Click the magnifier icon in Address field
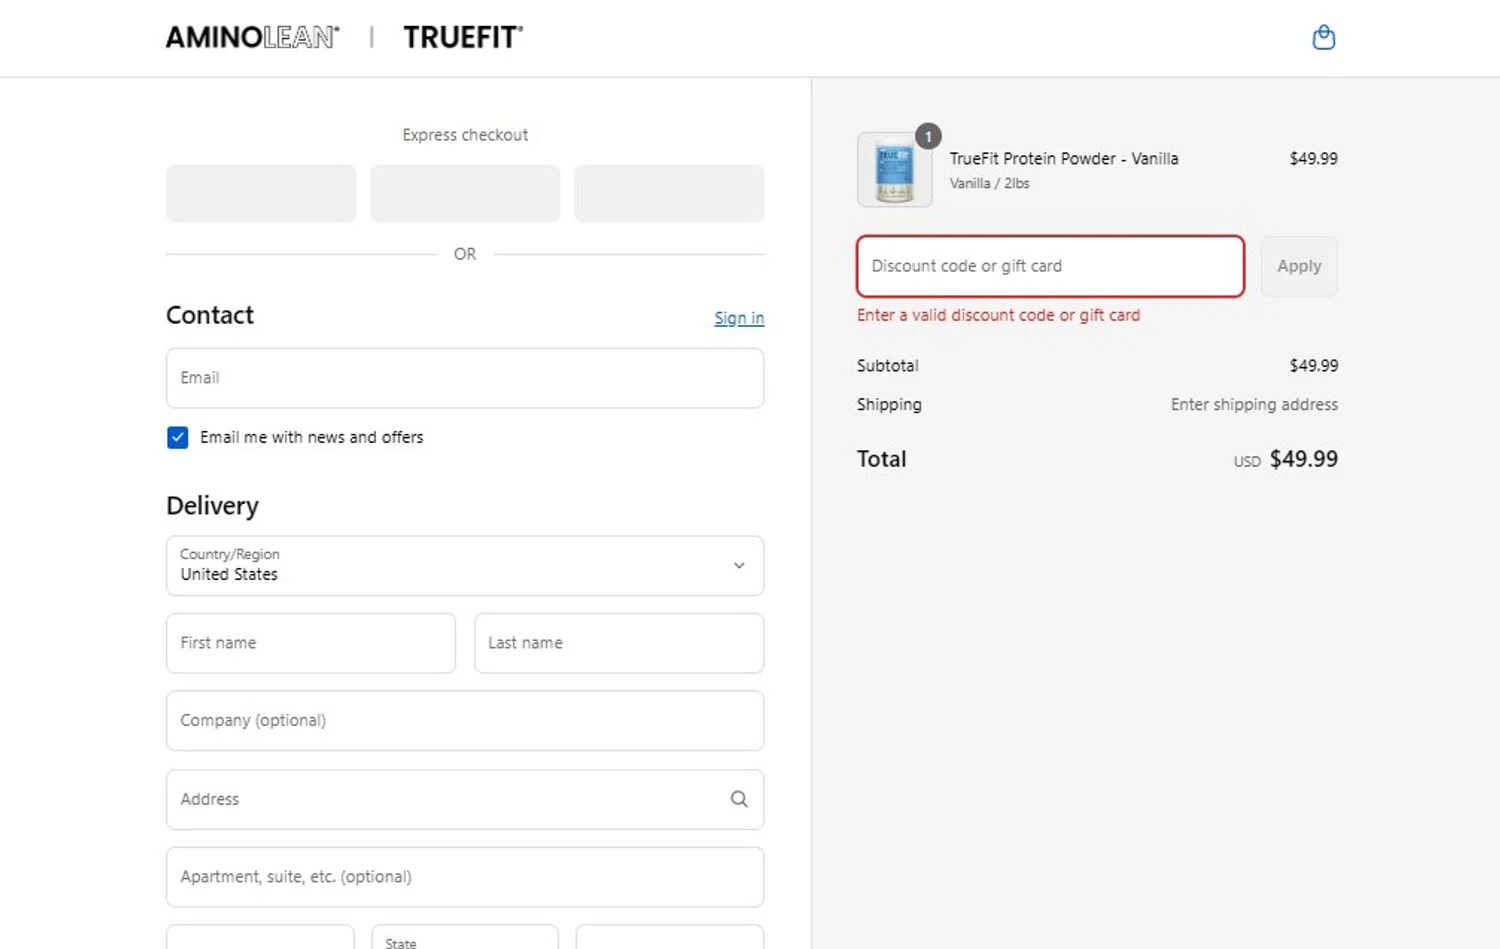This screenshot has width=1500, height=949. tap(739, 799)
